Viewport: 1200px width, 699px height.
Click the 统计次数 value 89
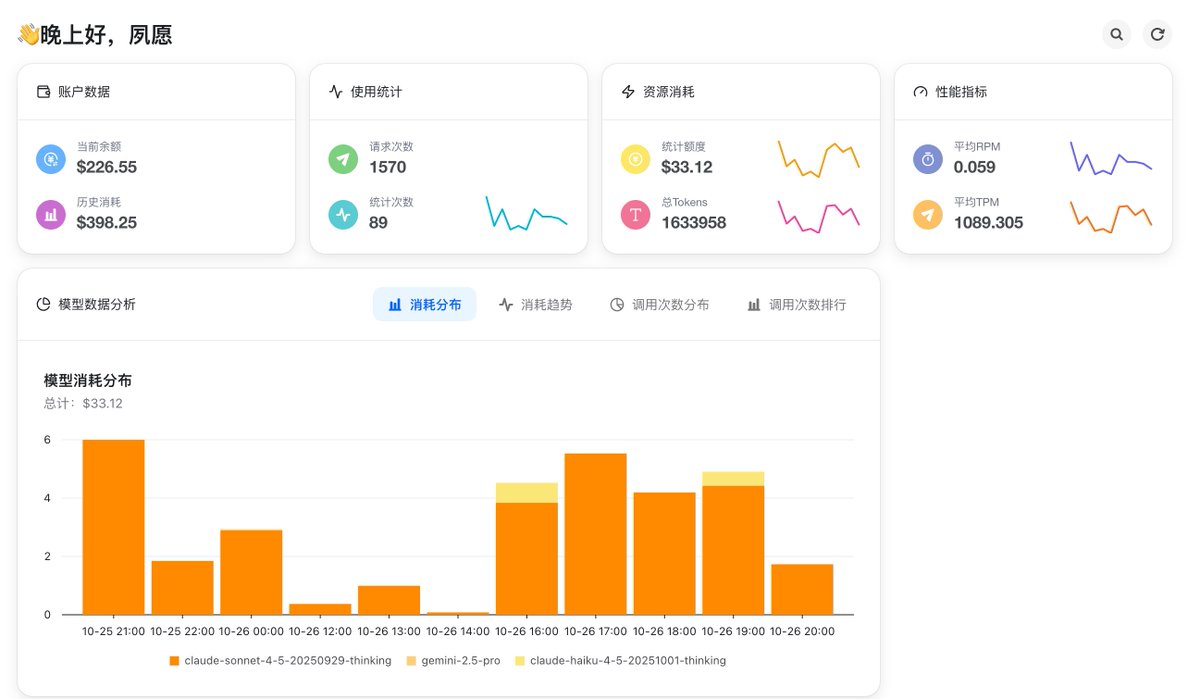[x=378, y=222]
